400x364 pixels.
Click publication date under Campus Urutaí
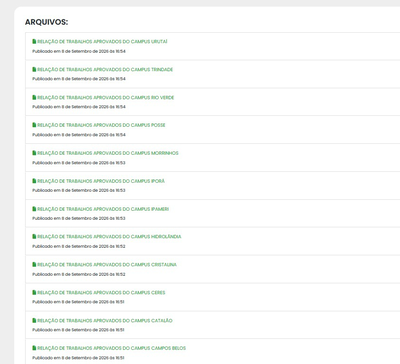79,51
